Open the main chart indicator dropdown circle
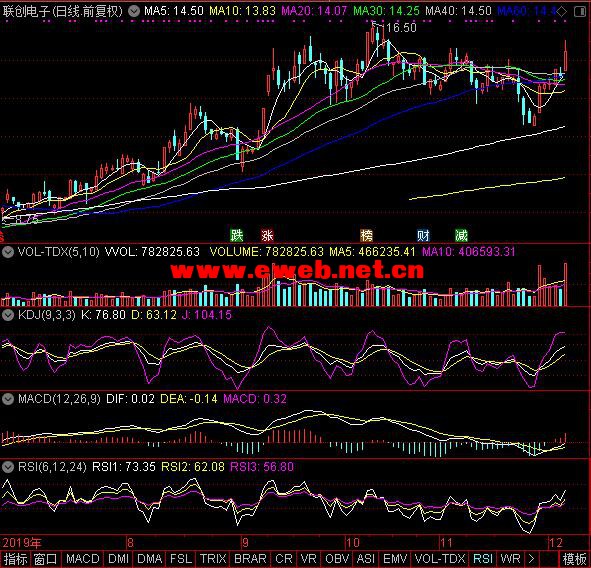Image resolution: width=591 pixels, height=568 pixels. point(134,11)
